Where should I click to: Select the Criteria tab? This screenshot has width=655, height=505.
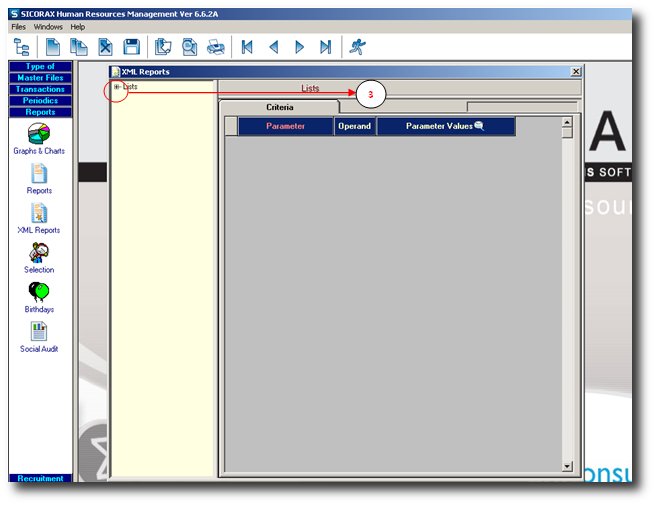click(x=280, y=107)
